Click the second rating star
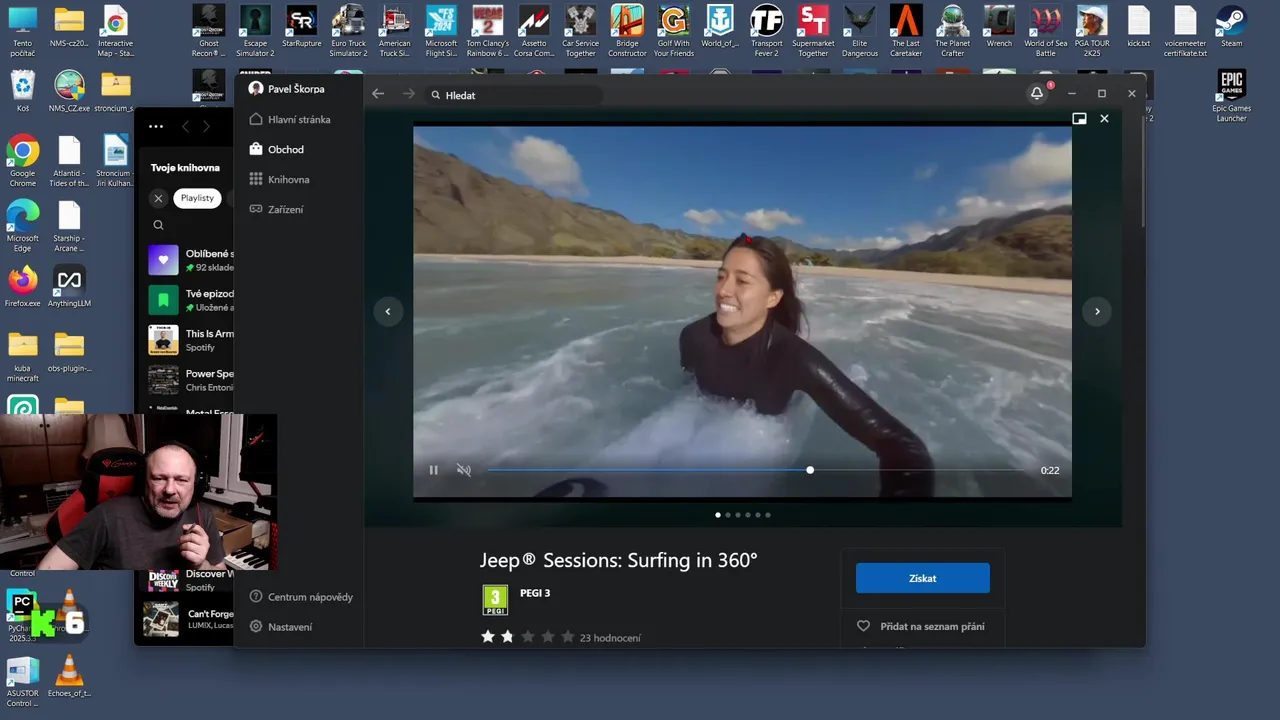Viewport: 1280px width, 720px height. 507,637
